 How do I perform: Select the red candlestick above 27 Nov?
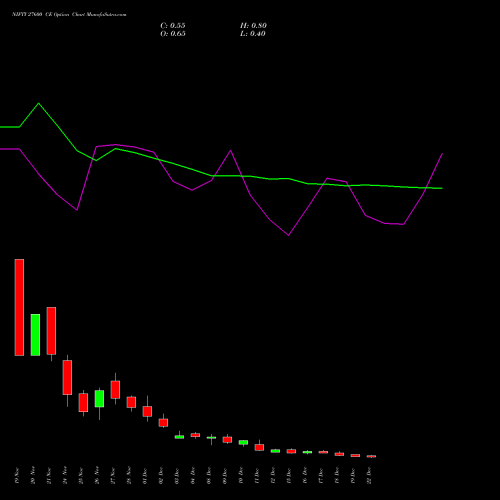click(115, 389)
